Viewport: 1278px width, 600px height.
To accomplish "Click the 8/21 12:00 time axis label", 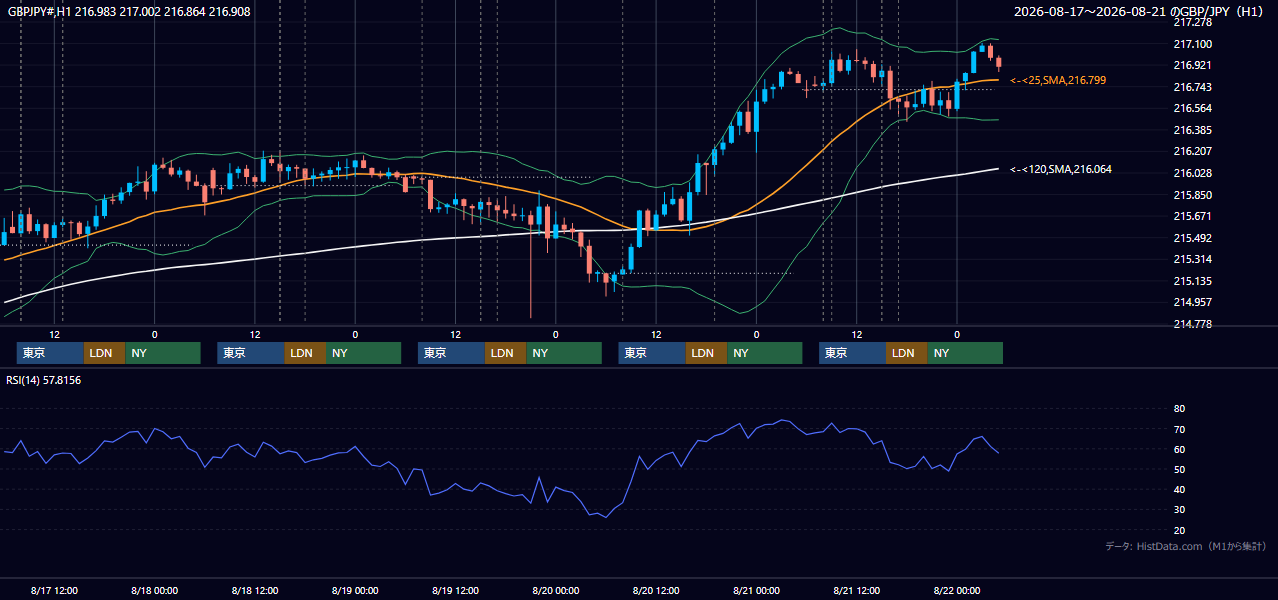I will (857, 590).
